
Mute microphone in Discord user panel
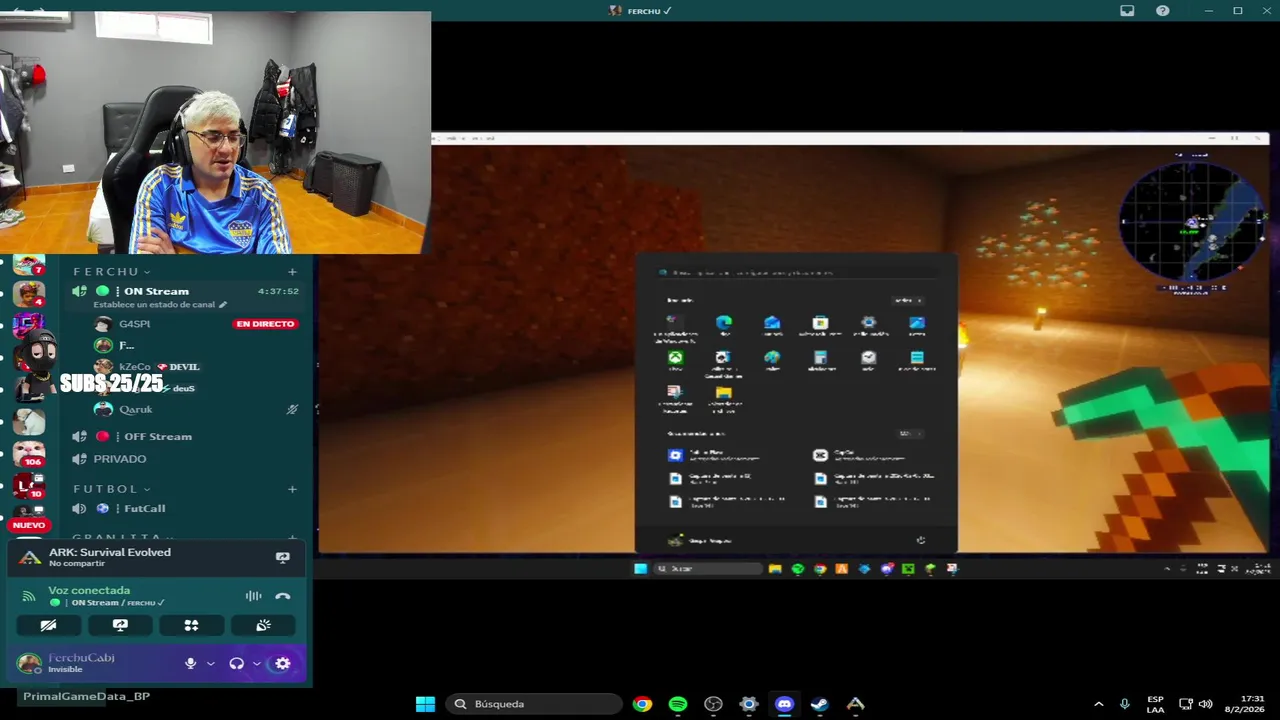190,663
